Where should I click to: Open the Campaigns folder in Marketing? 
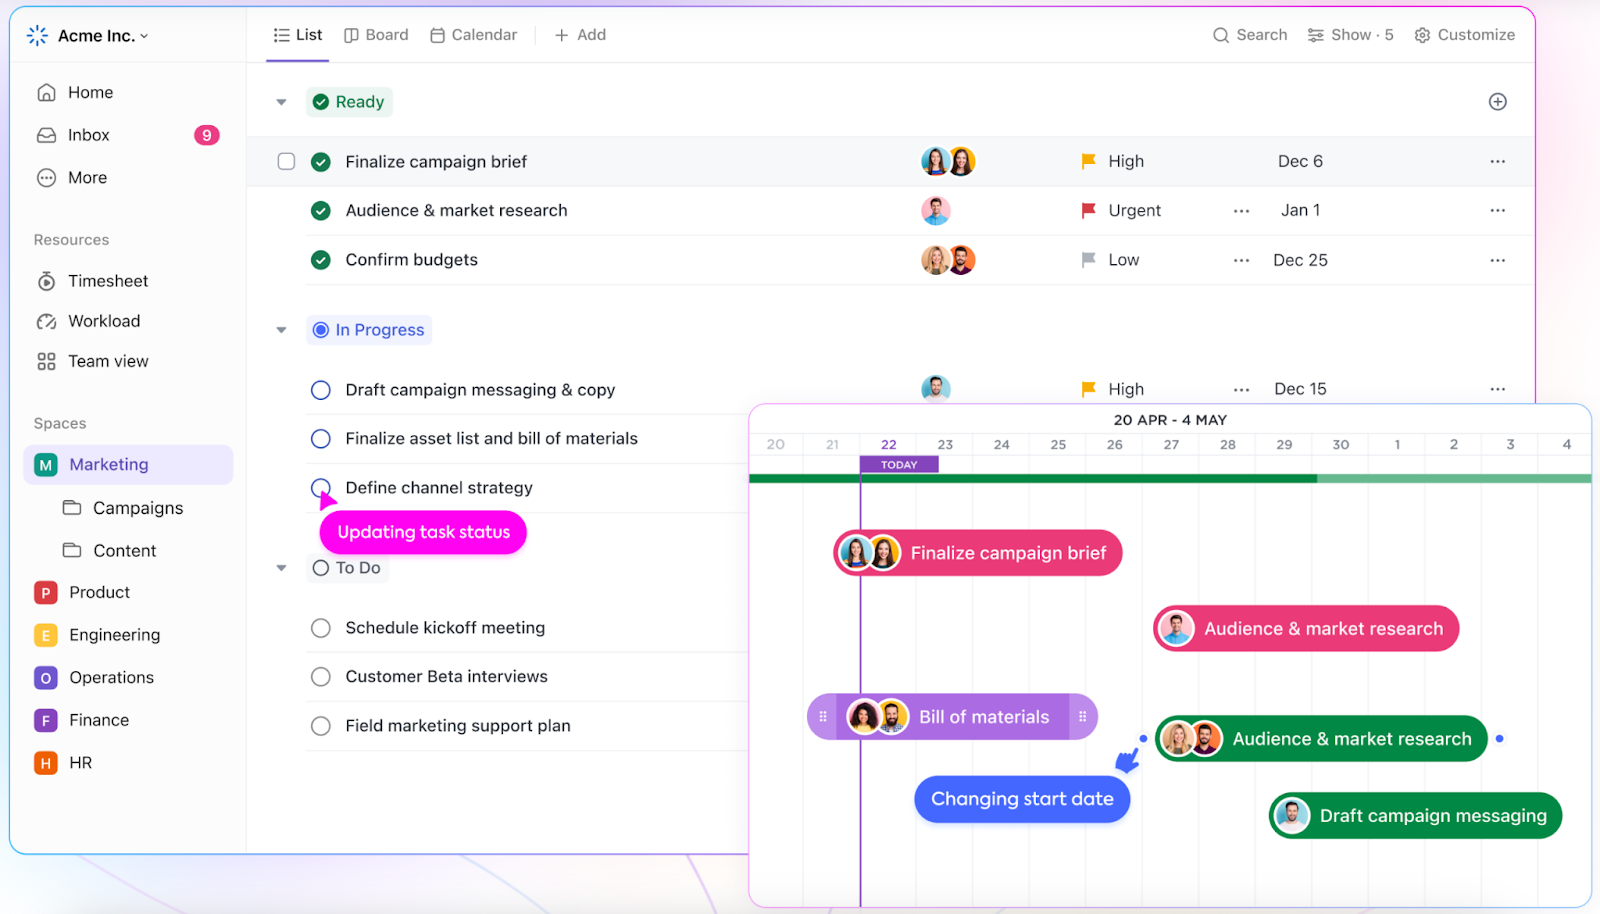(137, 508)
